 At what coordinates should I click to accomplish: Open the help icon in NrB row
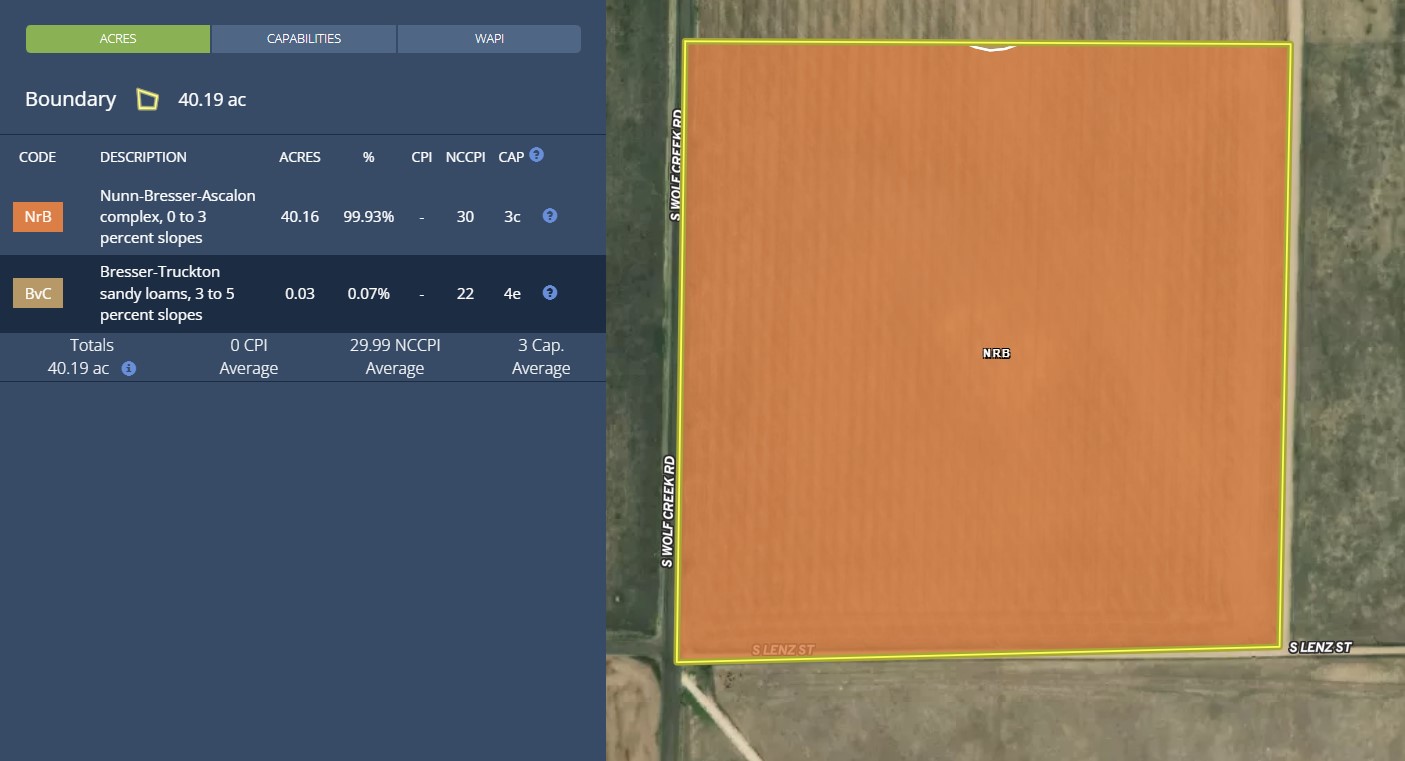pos(549,216)
